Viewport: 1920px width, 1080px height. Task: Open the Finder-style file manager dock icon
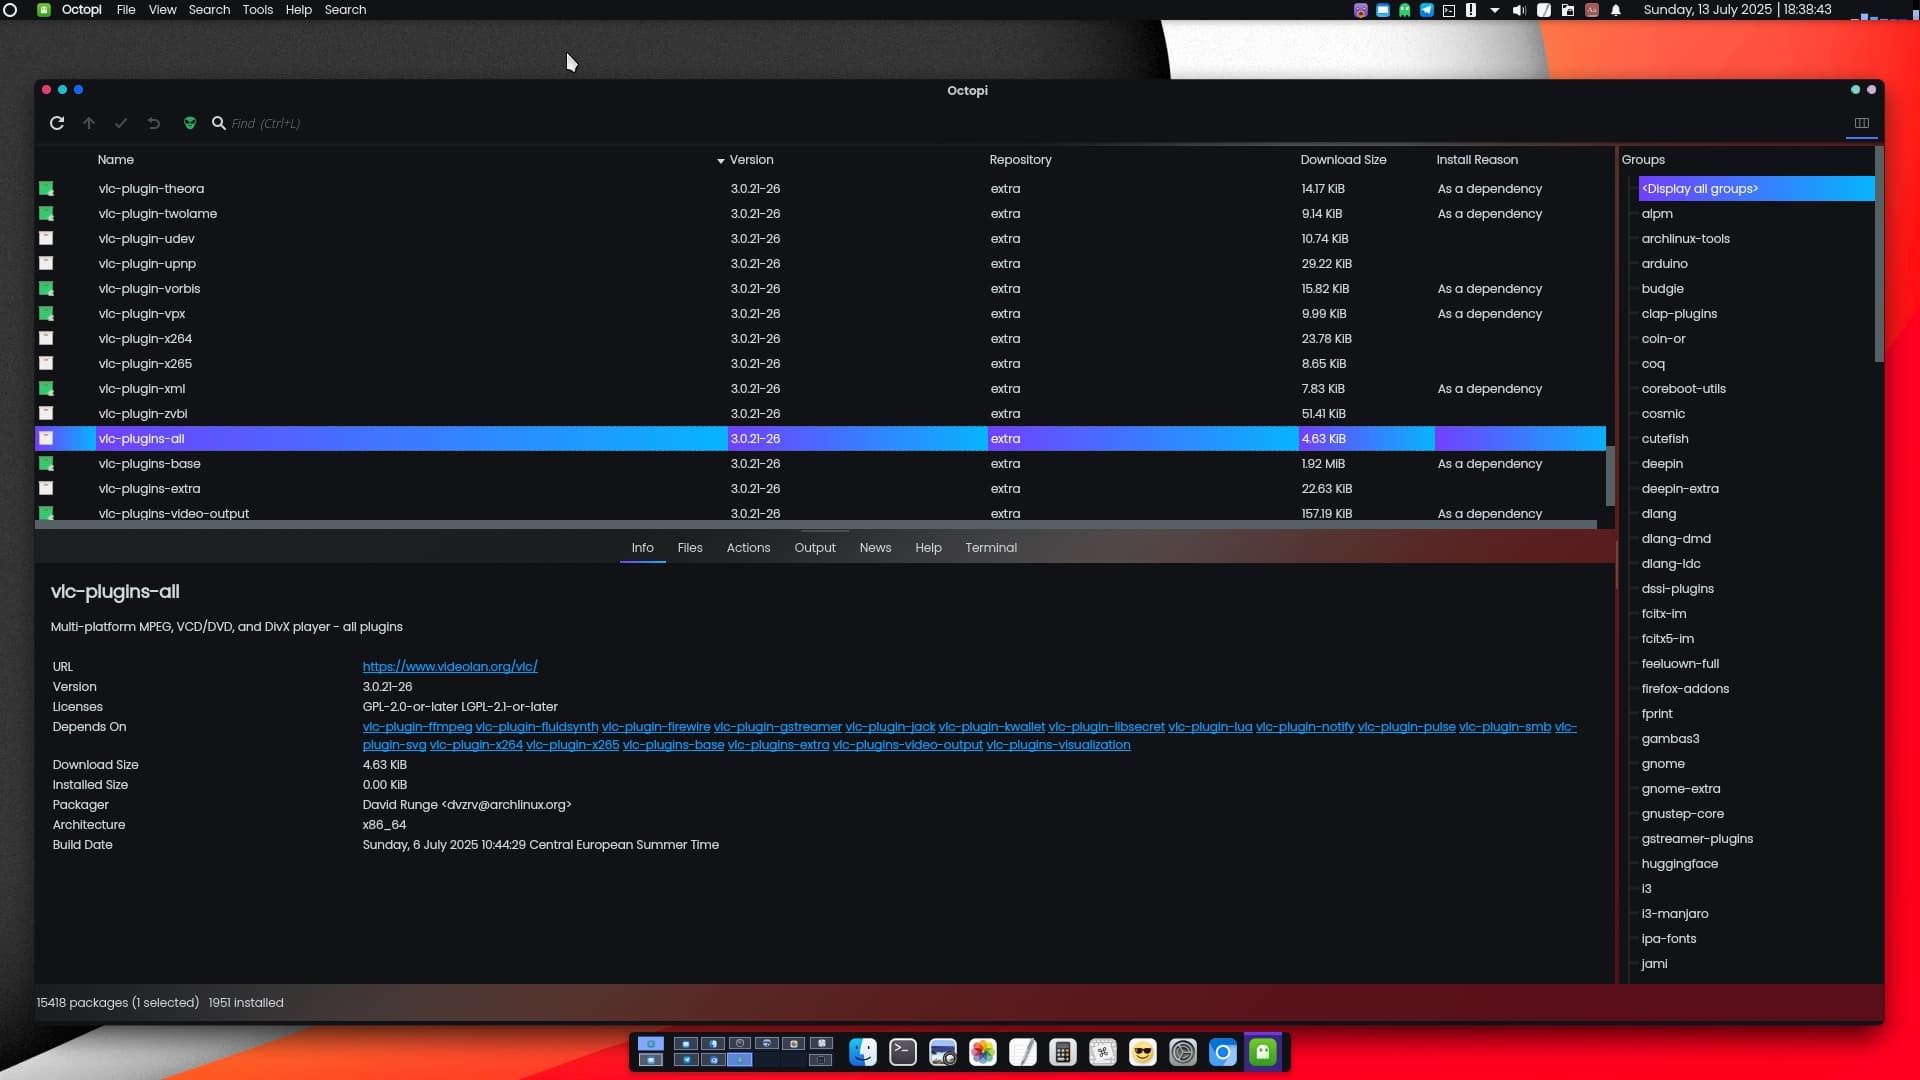(863, 1052)
